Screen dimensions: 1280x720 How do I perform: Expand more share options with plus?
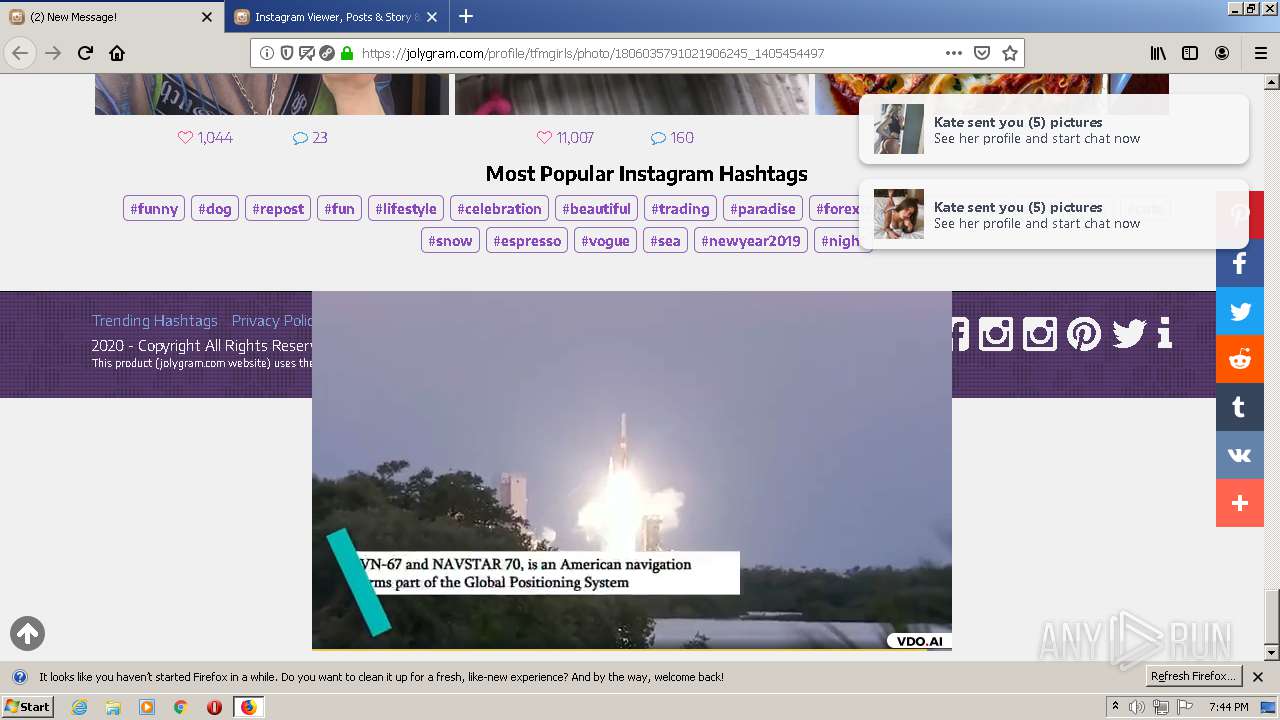point(1240,503)
